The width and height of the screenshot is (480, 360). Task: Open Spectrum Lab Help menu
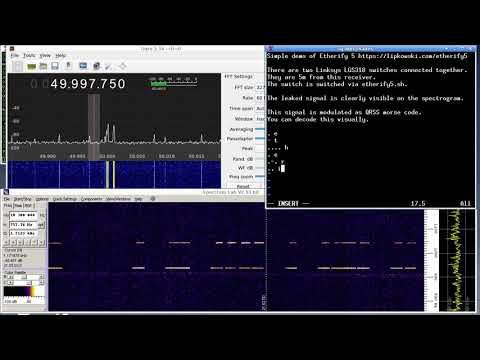coord(138,199)
